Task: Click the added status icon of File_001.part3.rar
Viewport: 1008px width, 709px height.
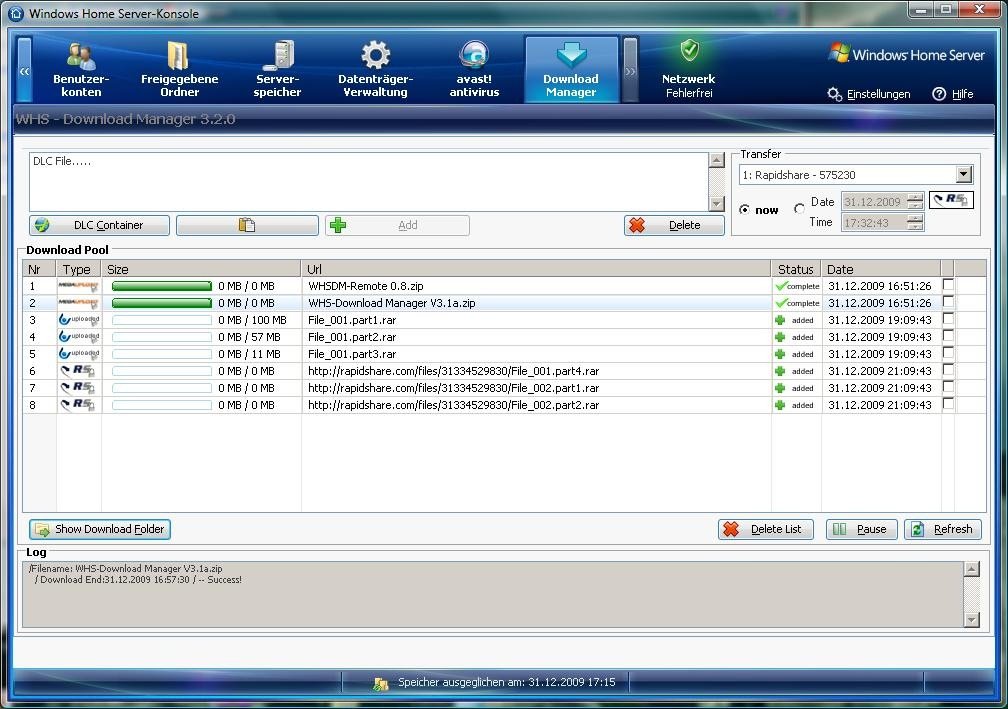Action: tap(780, 354)
